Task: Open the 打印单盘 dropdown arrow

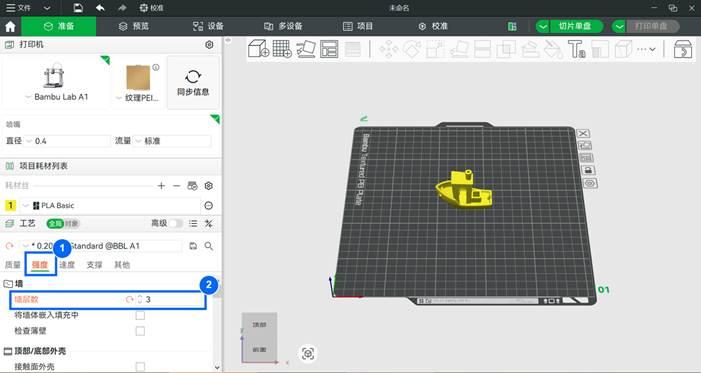Action: click(x=619, y=26)
